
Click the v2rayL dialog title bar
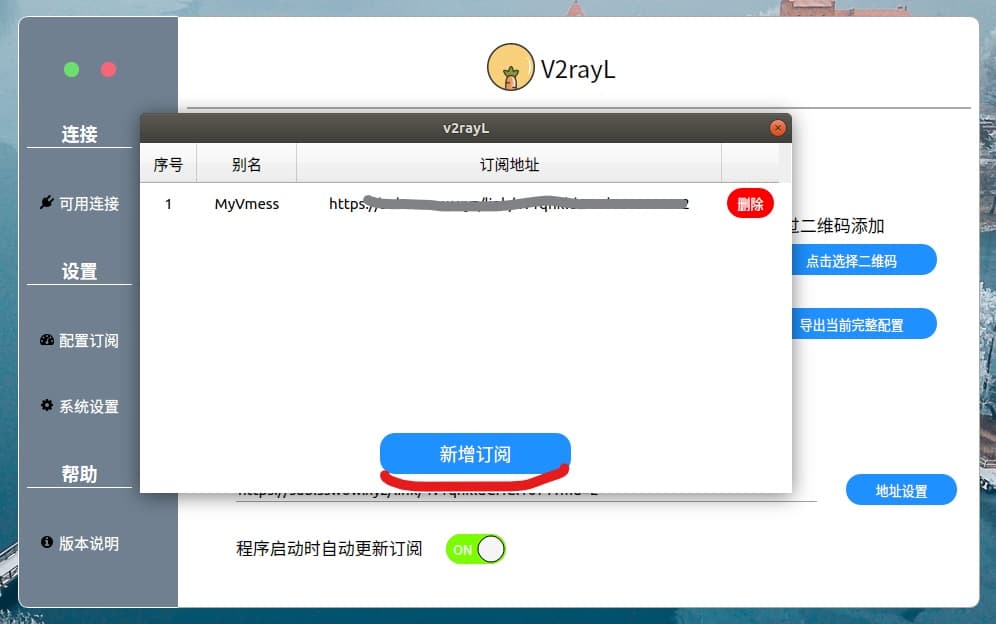click(466, 128)
